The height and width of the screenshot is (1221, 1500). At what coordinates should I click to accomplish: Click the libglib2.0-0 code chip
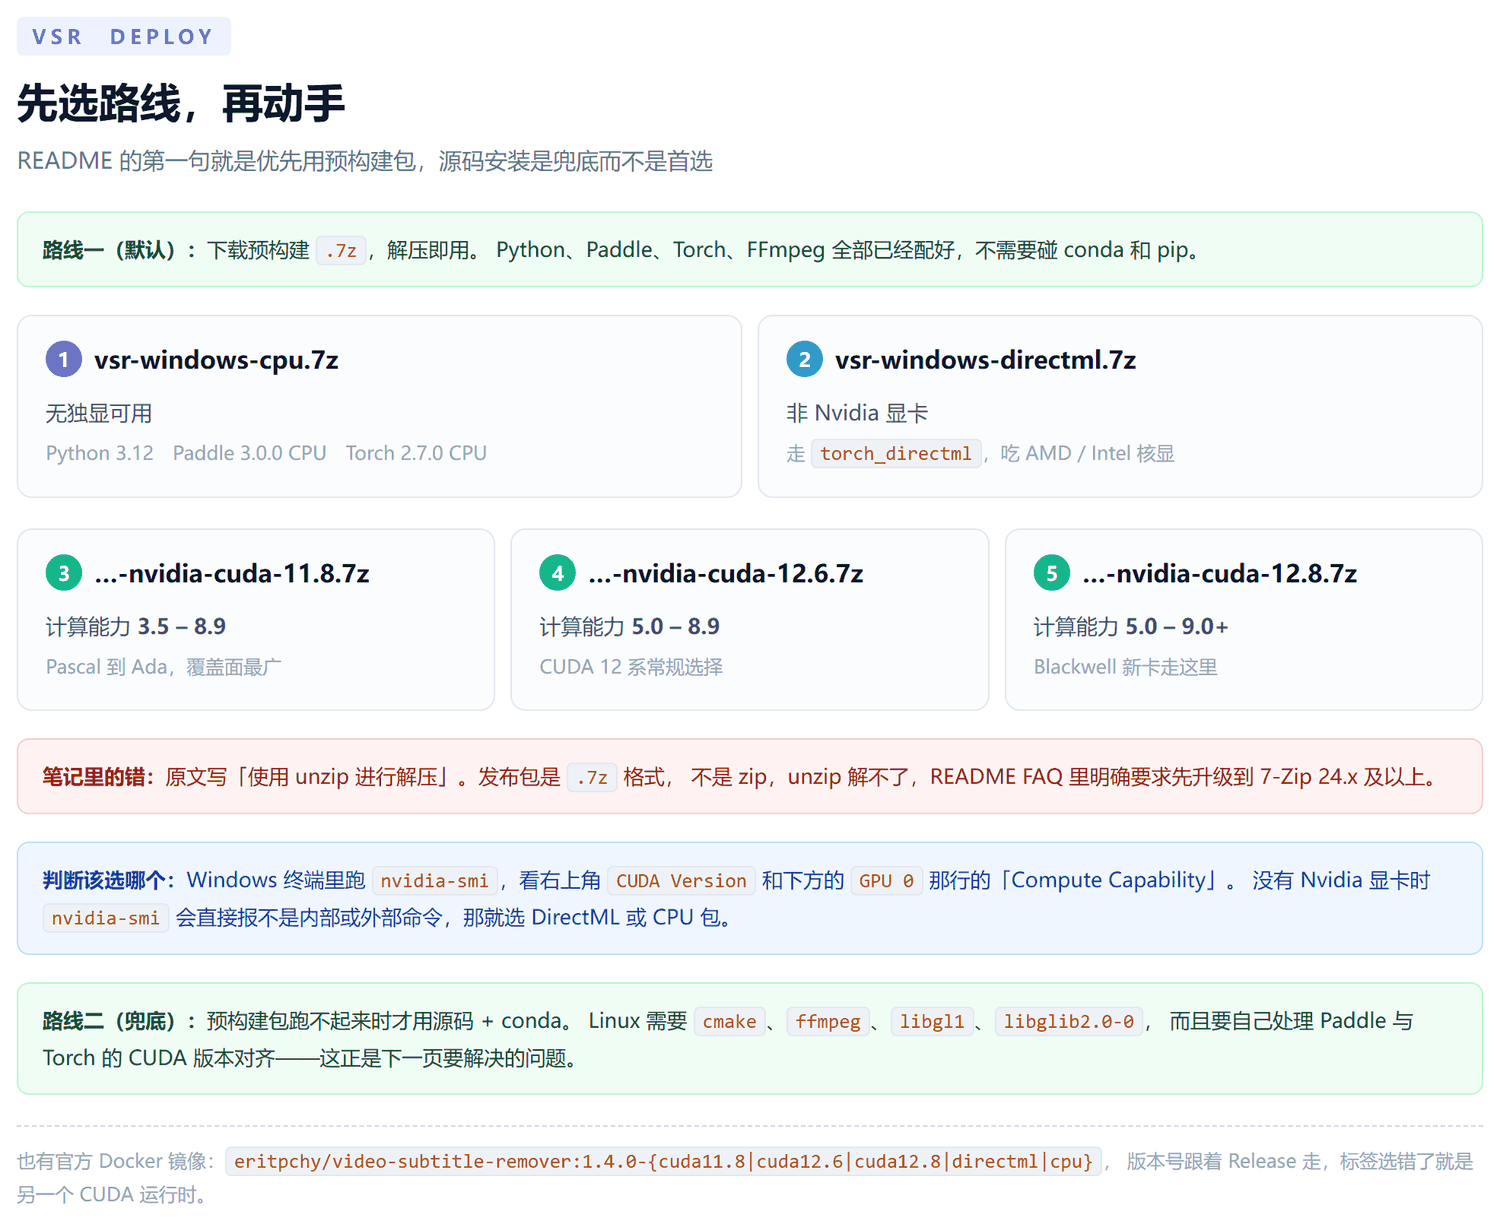pyautogui.click(x=1069, y=1022)
